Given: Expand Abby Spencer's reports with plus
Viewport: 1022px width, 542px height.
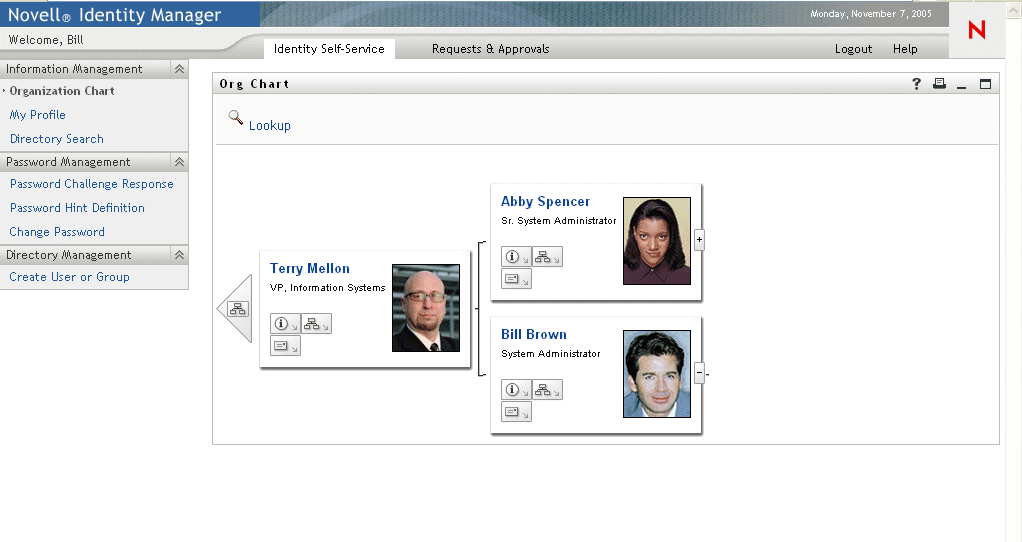Looking at the screenshot, I should (x=699, y=240).
